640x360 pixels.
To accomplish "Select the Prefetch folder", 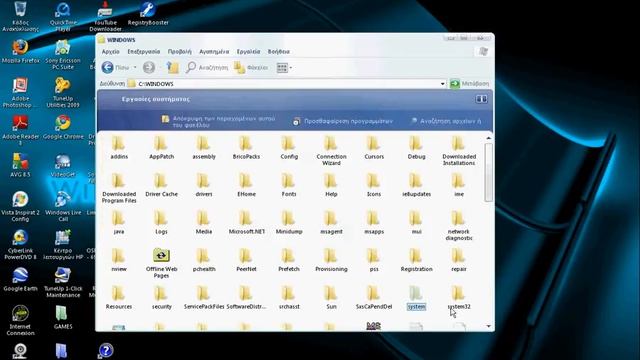I will tap(289, 260).
